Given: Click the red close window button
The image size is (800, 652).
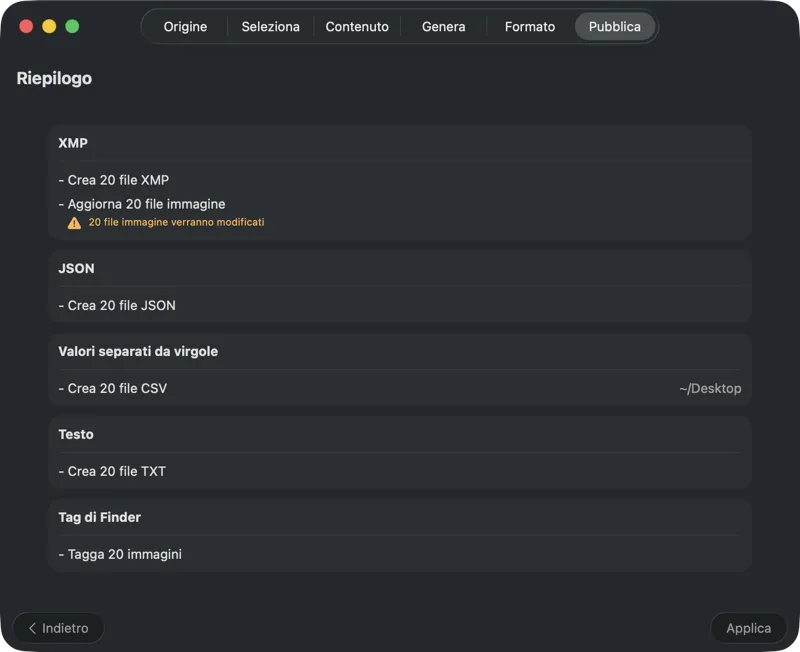Looking at the screenshot, I should pos(26,26).
